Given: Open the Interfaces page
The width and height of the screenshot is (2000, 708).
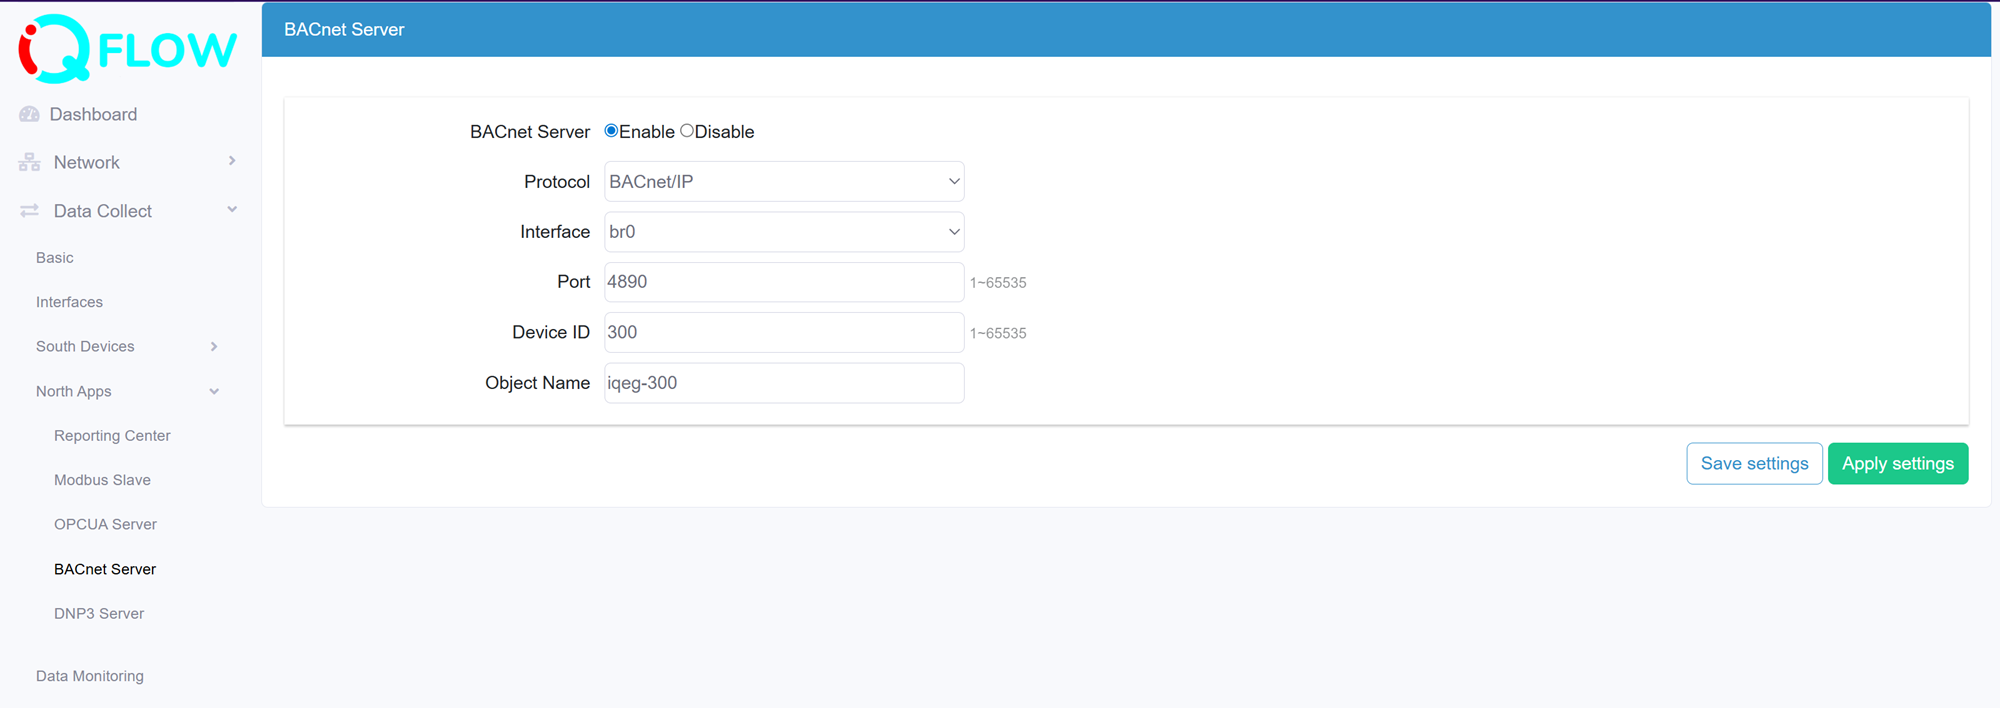Looking at the screenshot, I should click(69, 302).
